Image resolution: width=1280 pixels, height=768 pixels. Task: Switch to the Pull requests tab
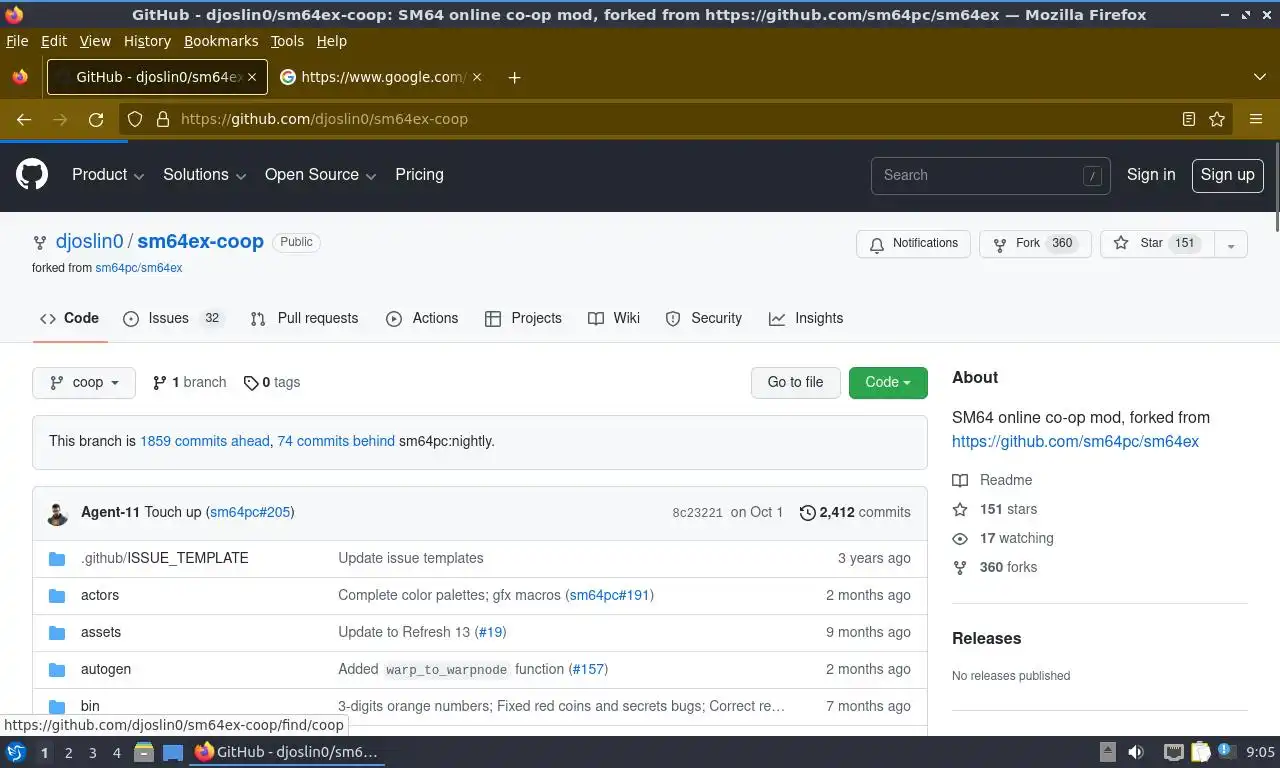304,318
